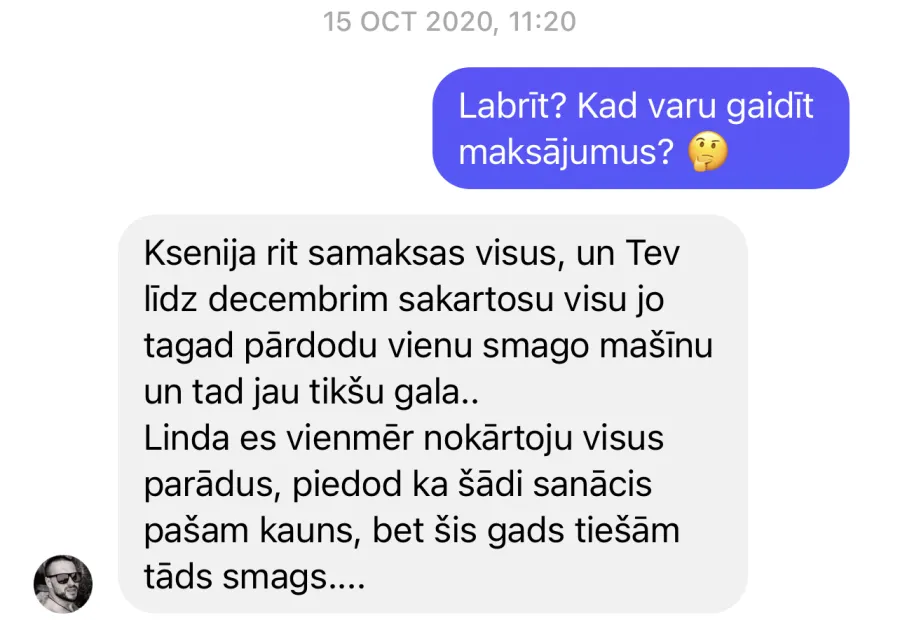Click the name "Ksenija" in the reply
The image size is (900, 620).
(x=199, y=254)
